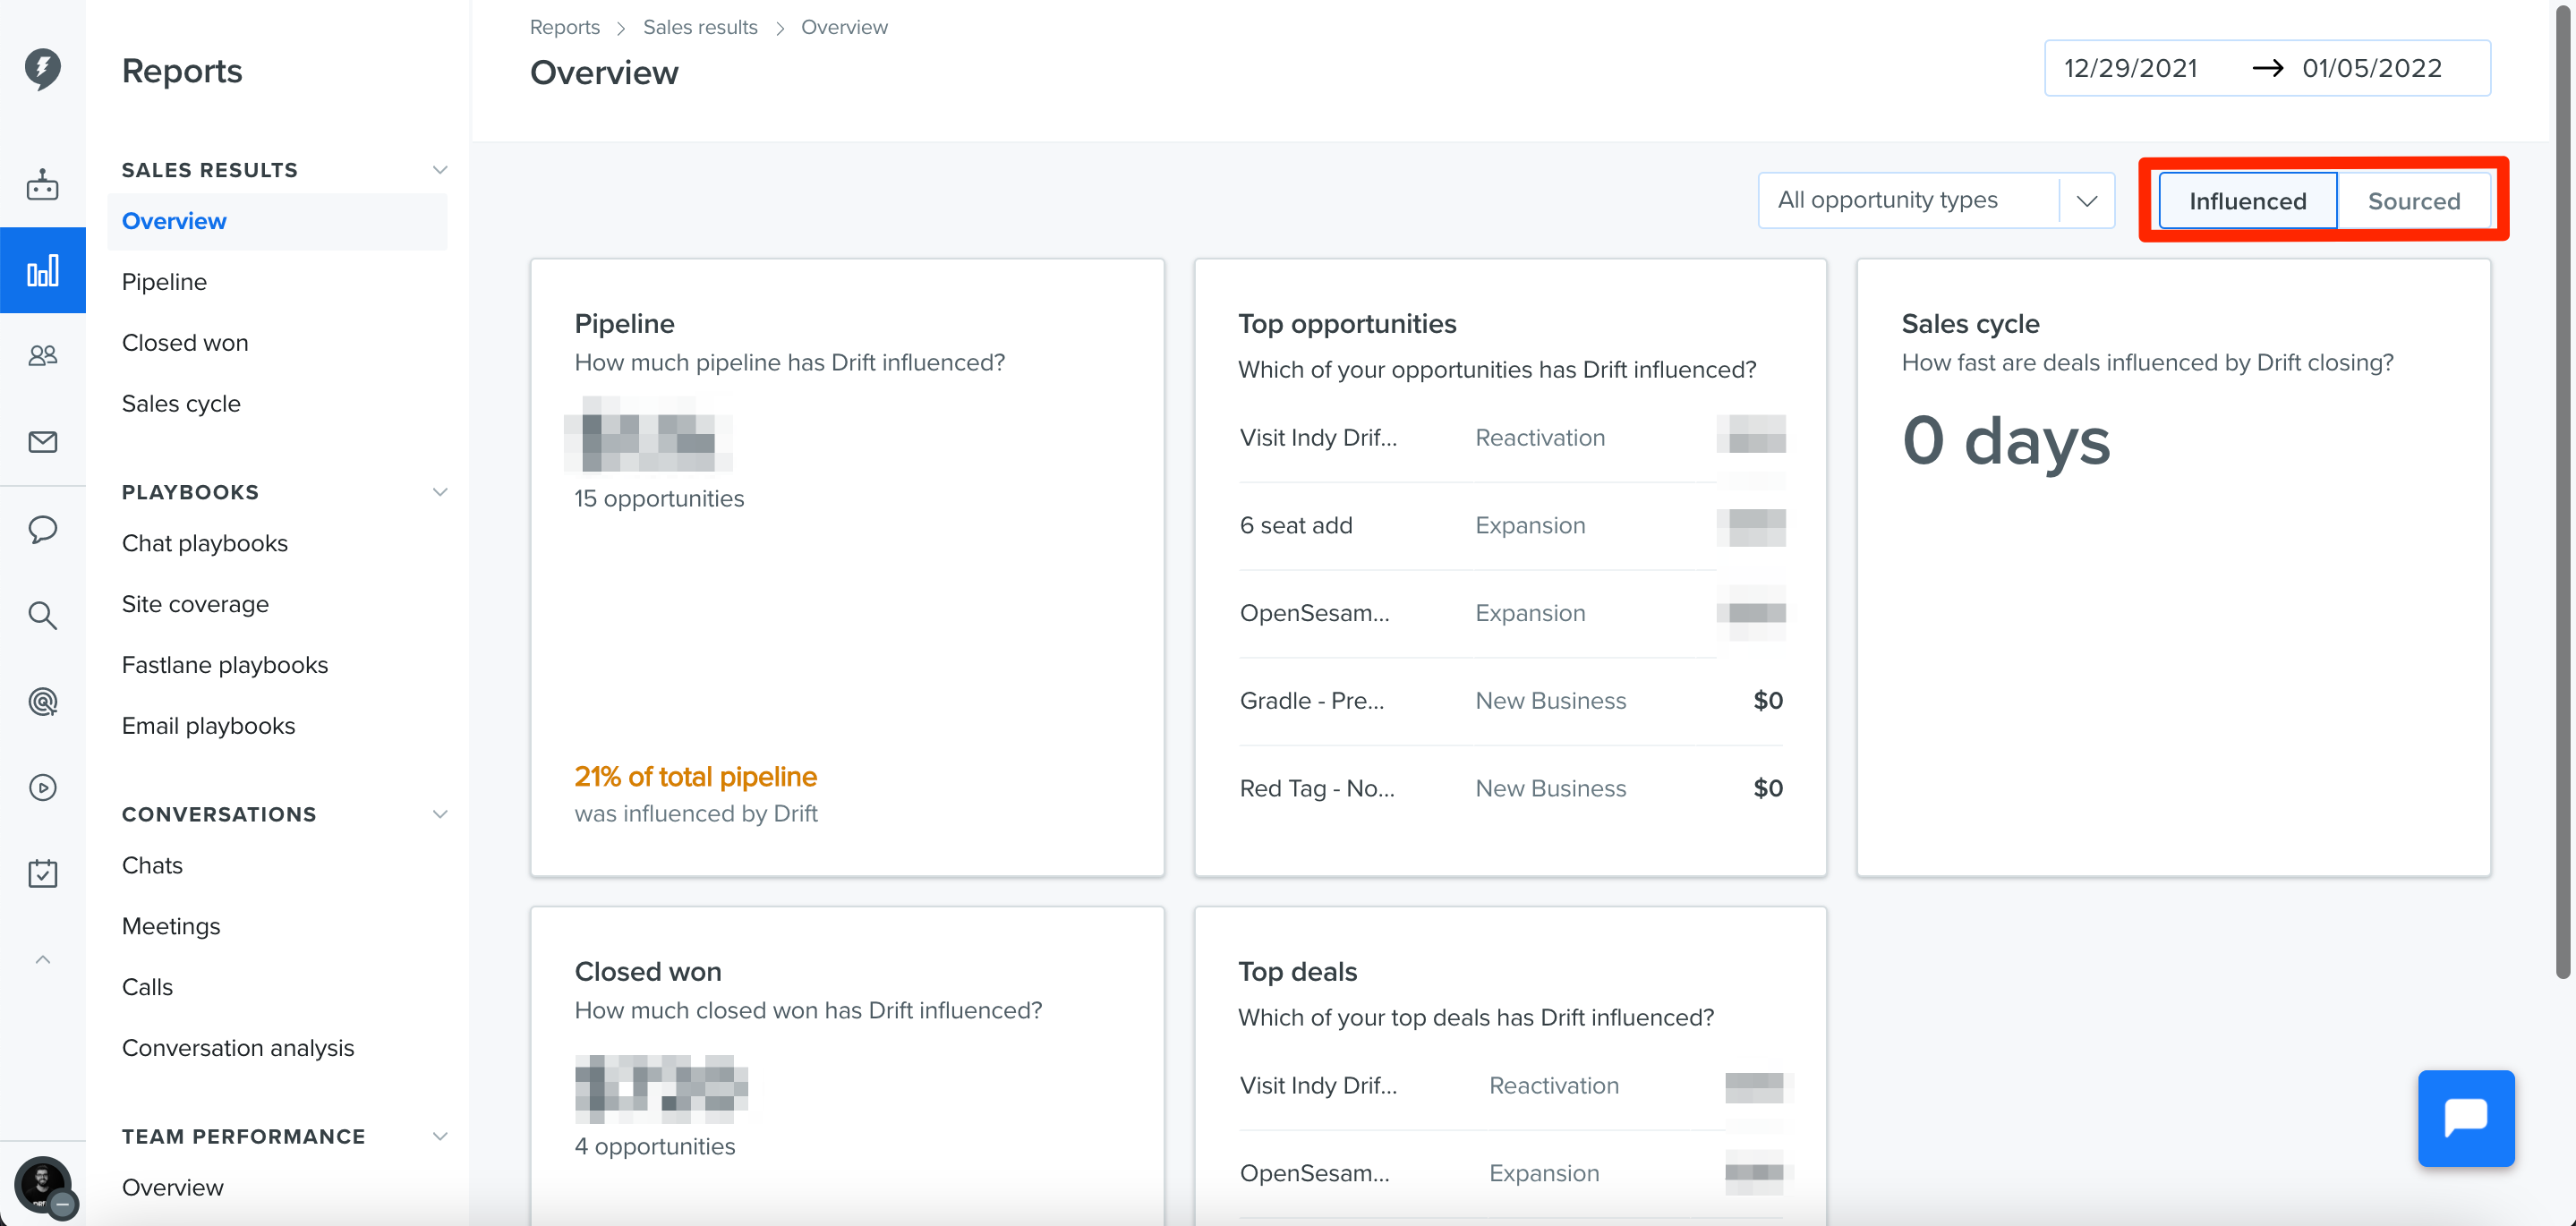
Task: Open the Closed won report
Action: coord(185,343)
